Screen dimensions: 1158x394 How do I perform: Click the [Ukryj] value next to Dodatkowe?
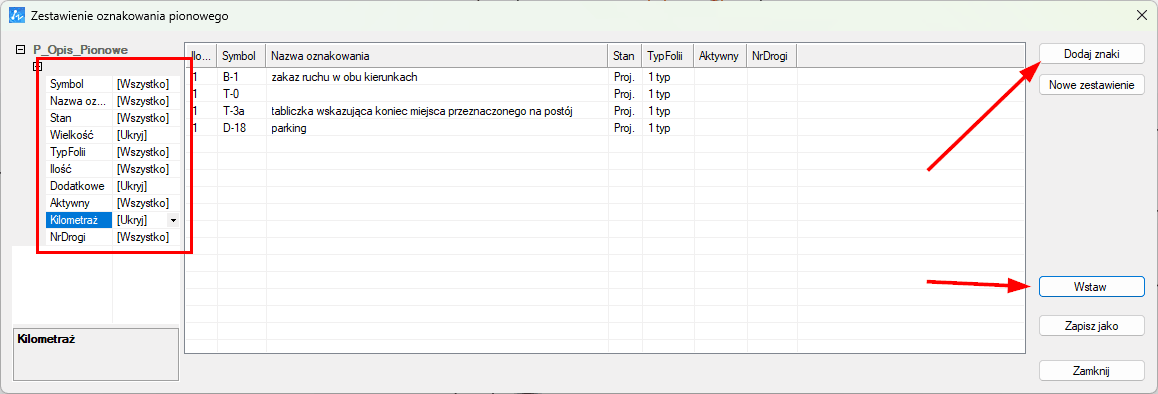click(x=132, y=186)
